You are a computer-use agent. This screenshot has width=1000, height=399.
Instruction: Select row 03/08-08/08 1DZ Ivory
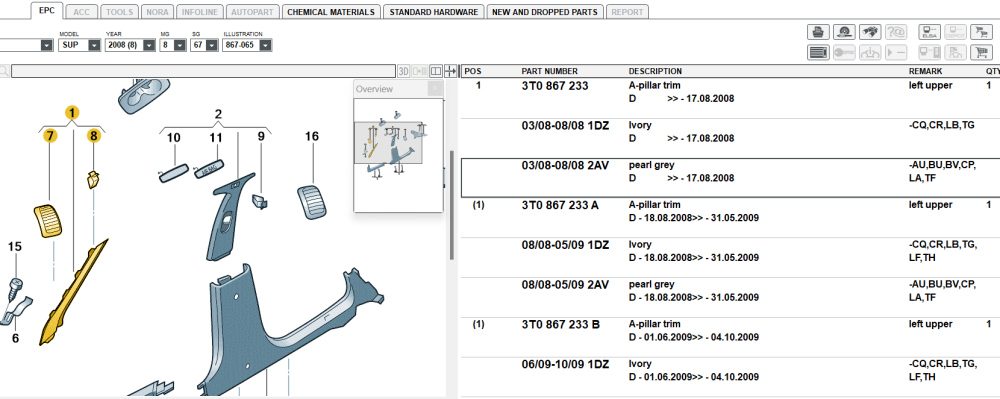pos(730,138)
